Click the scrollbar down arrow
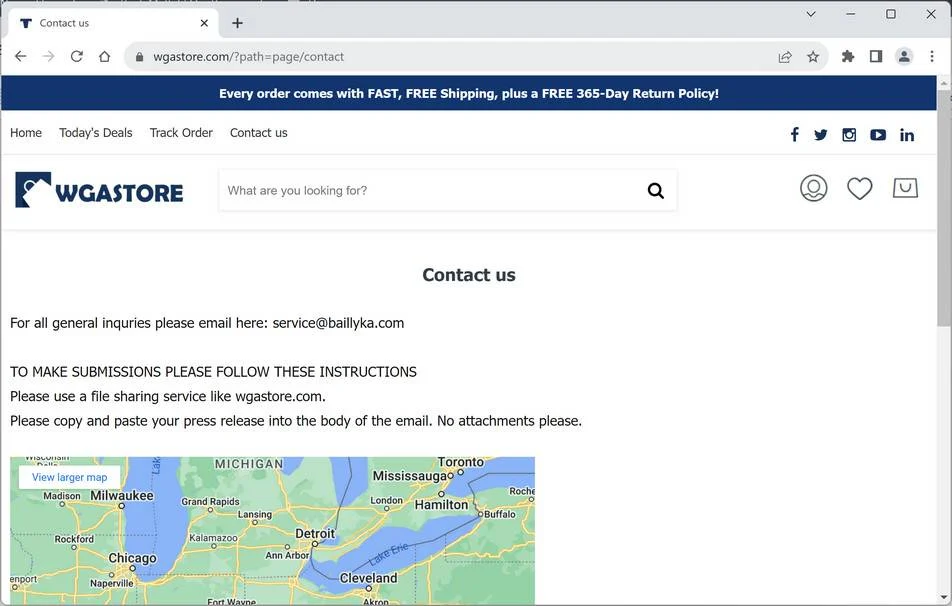Viewport: 952px width, 606px height. click(944, 598)
